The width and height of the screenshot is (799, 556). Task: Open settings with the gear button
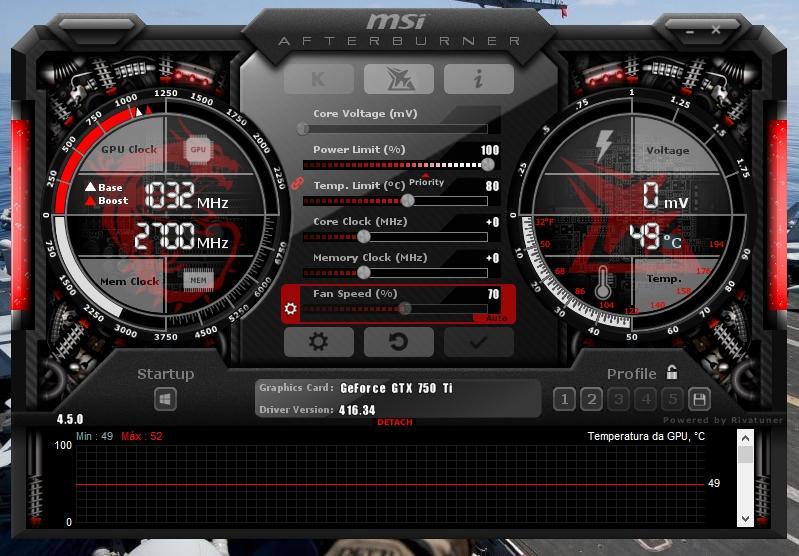(x=319, y=341)
